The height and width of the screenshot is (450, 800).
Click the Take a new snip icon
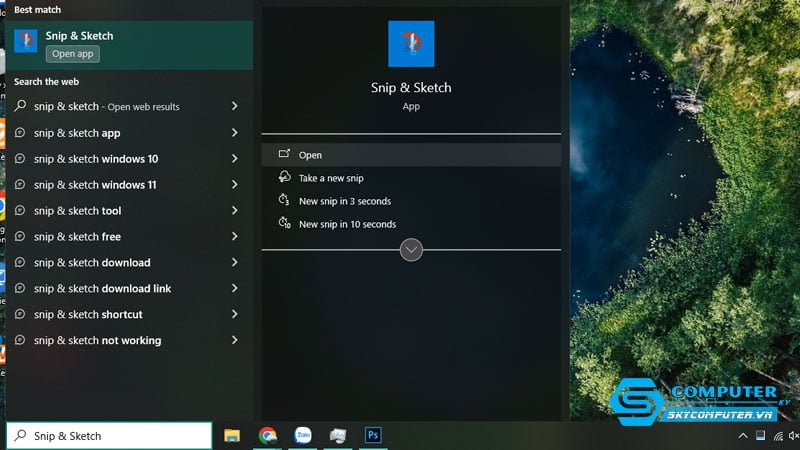[284, 177]
